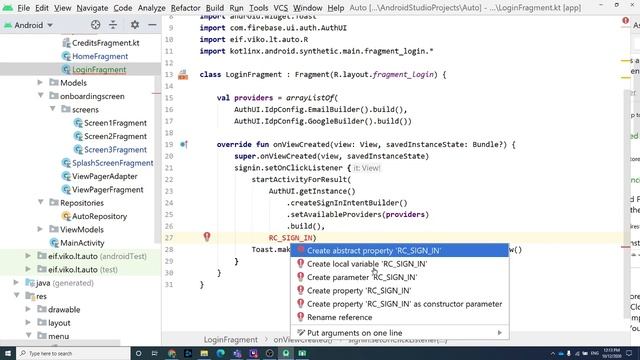
Task: Click LoginFragment breadcrumb at editor bottom
Action: (231, 340)
